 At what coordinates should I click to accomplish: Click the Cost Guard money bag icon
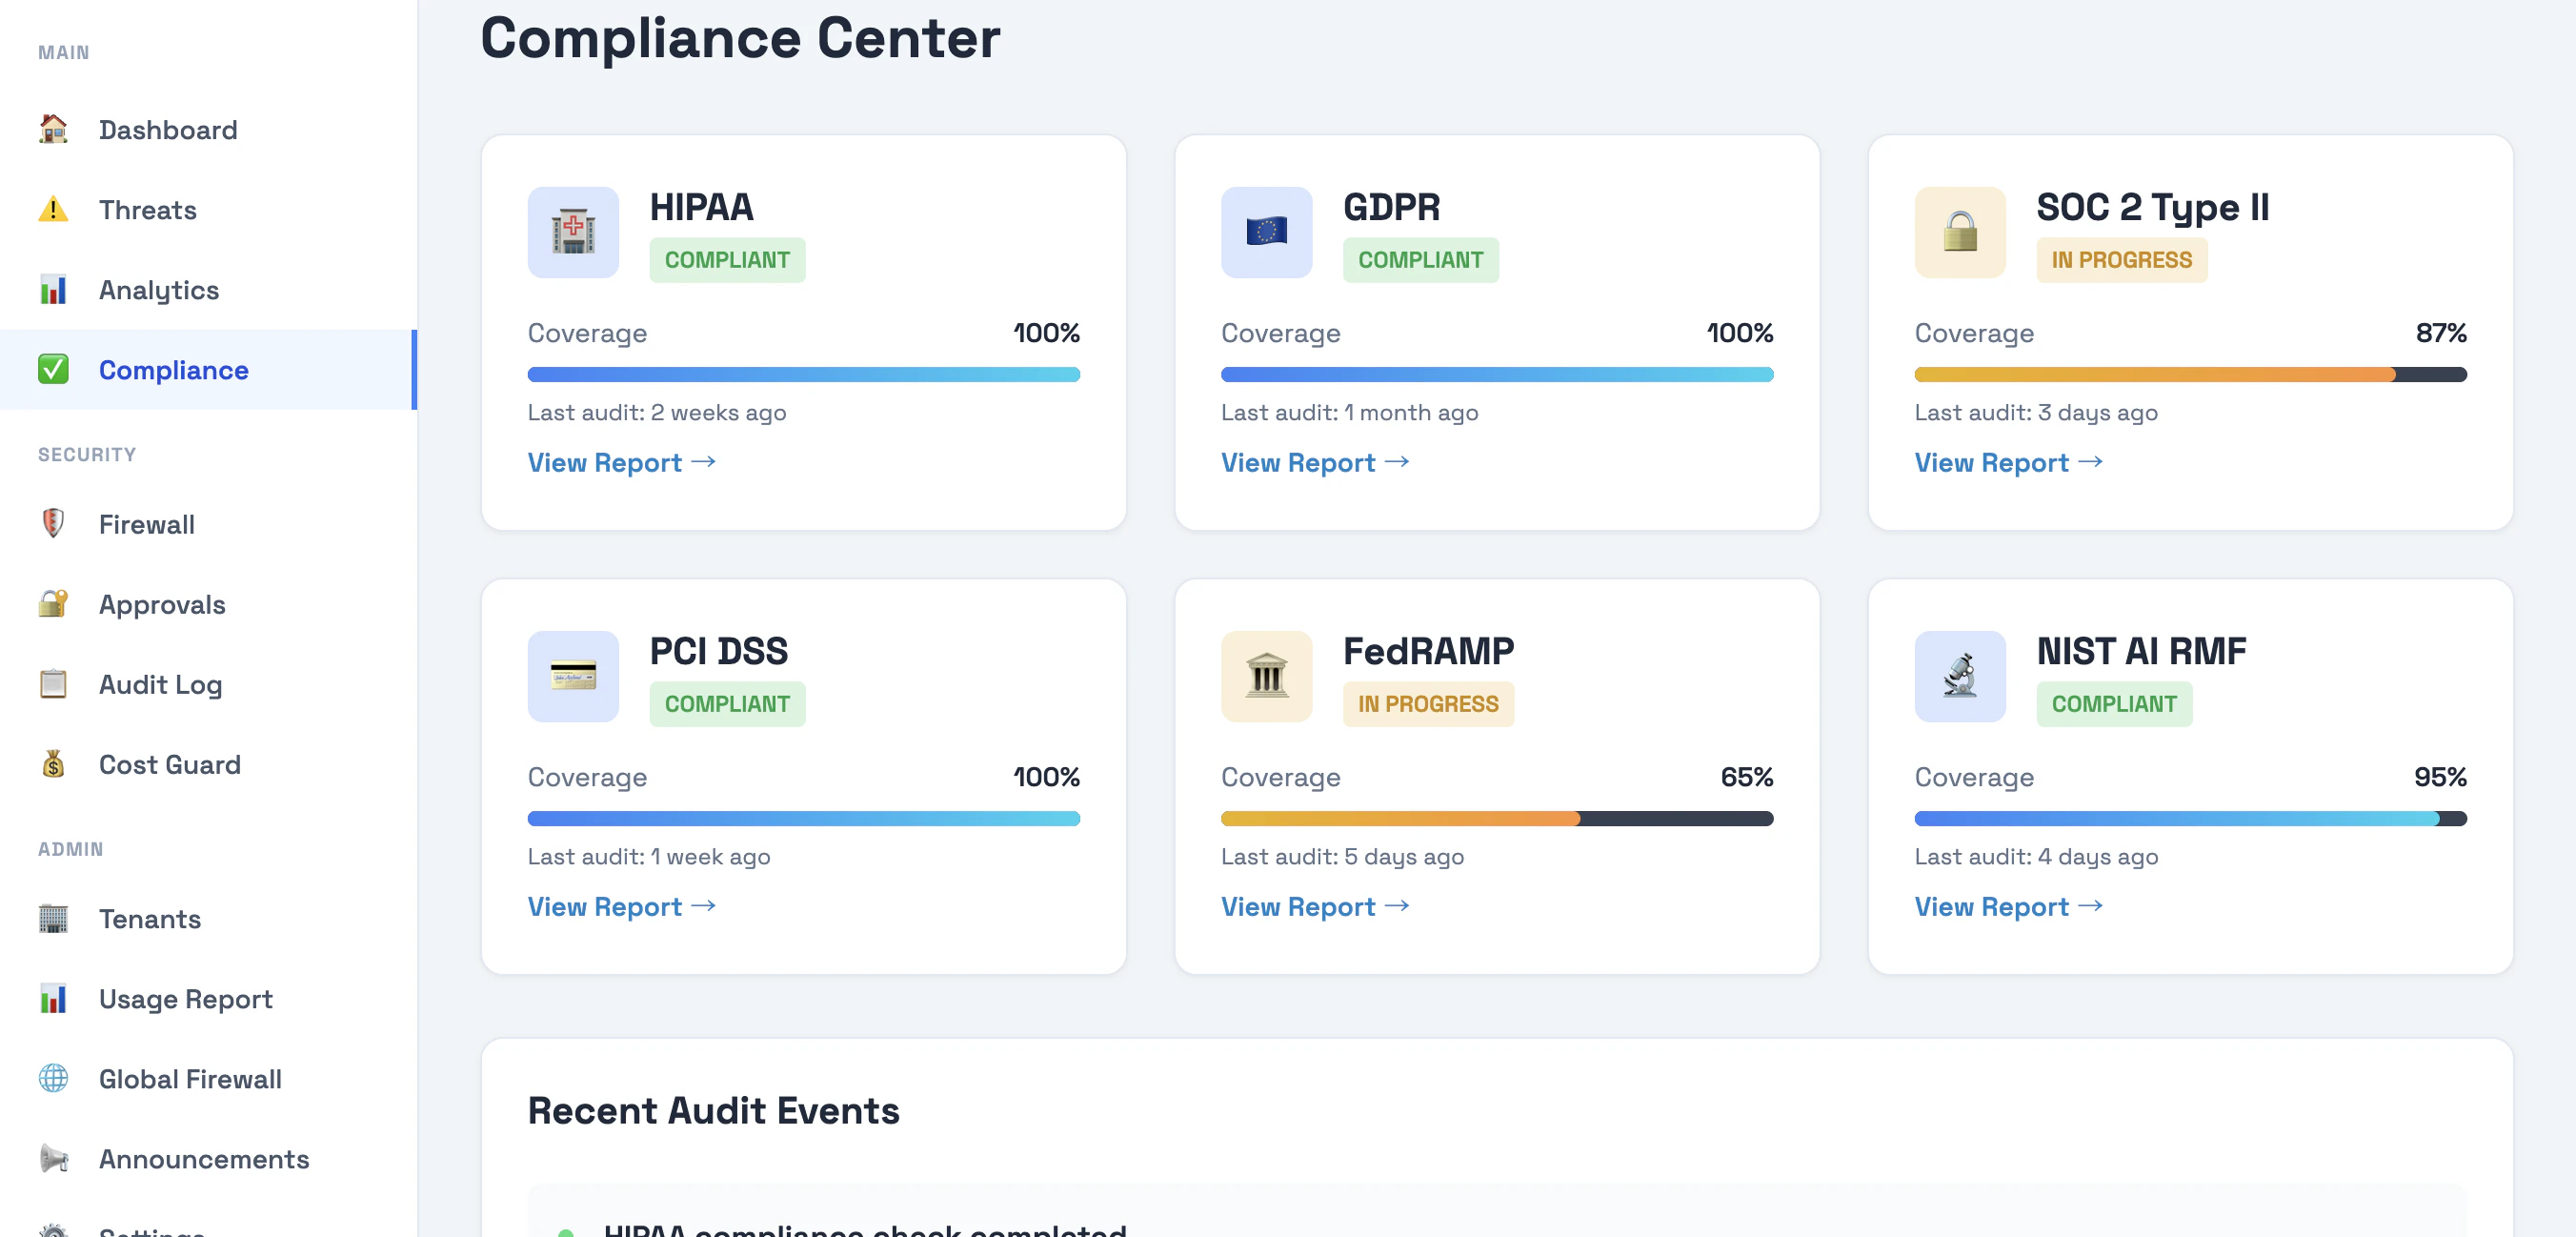click(53, 764)
